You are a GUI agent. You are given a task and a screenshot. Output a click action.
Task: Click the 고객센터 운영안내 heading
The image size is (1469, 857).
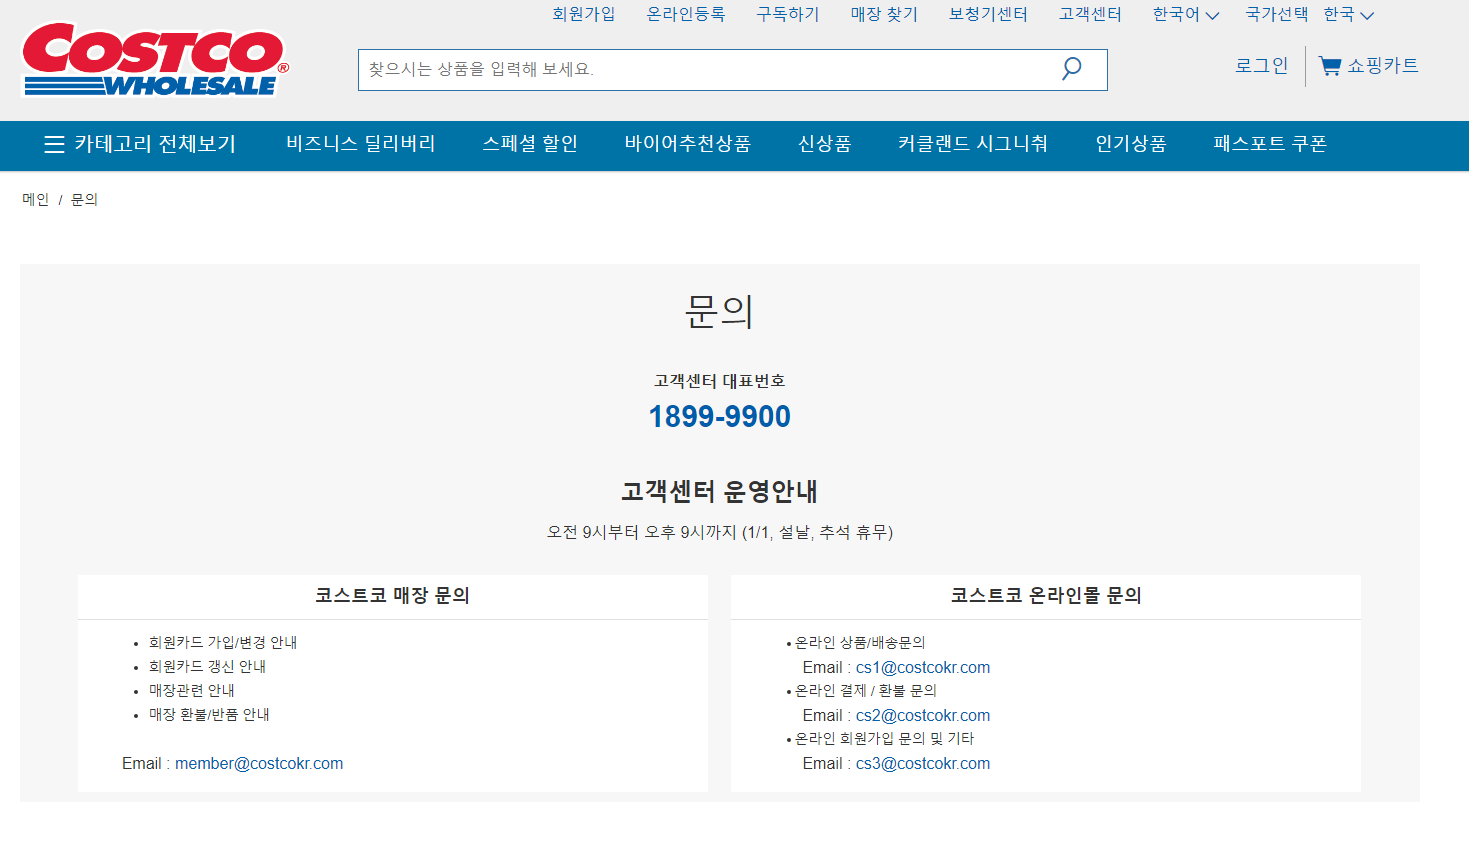click(x=720, y=492)
